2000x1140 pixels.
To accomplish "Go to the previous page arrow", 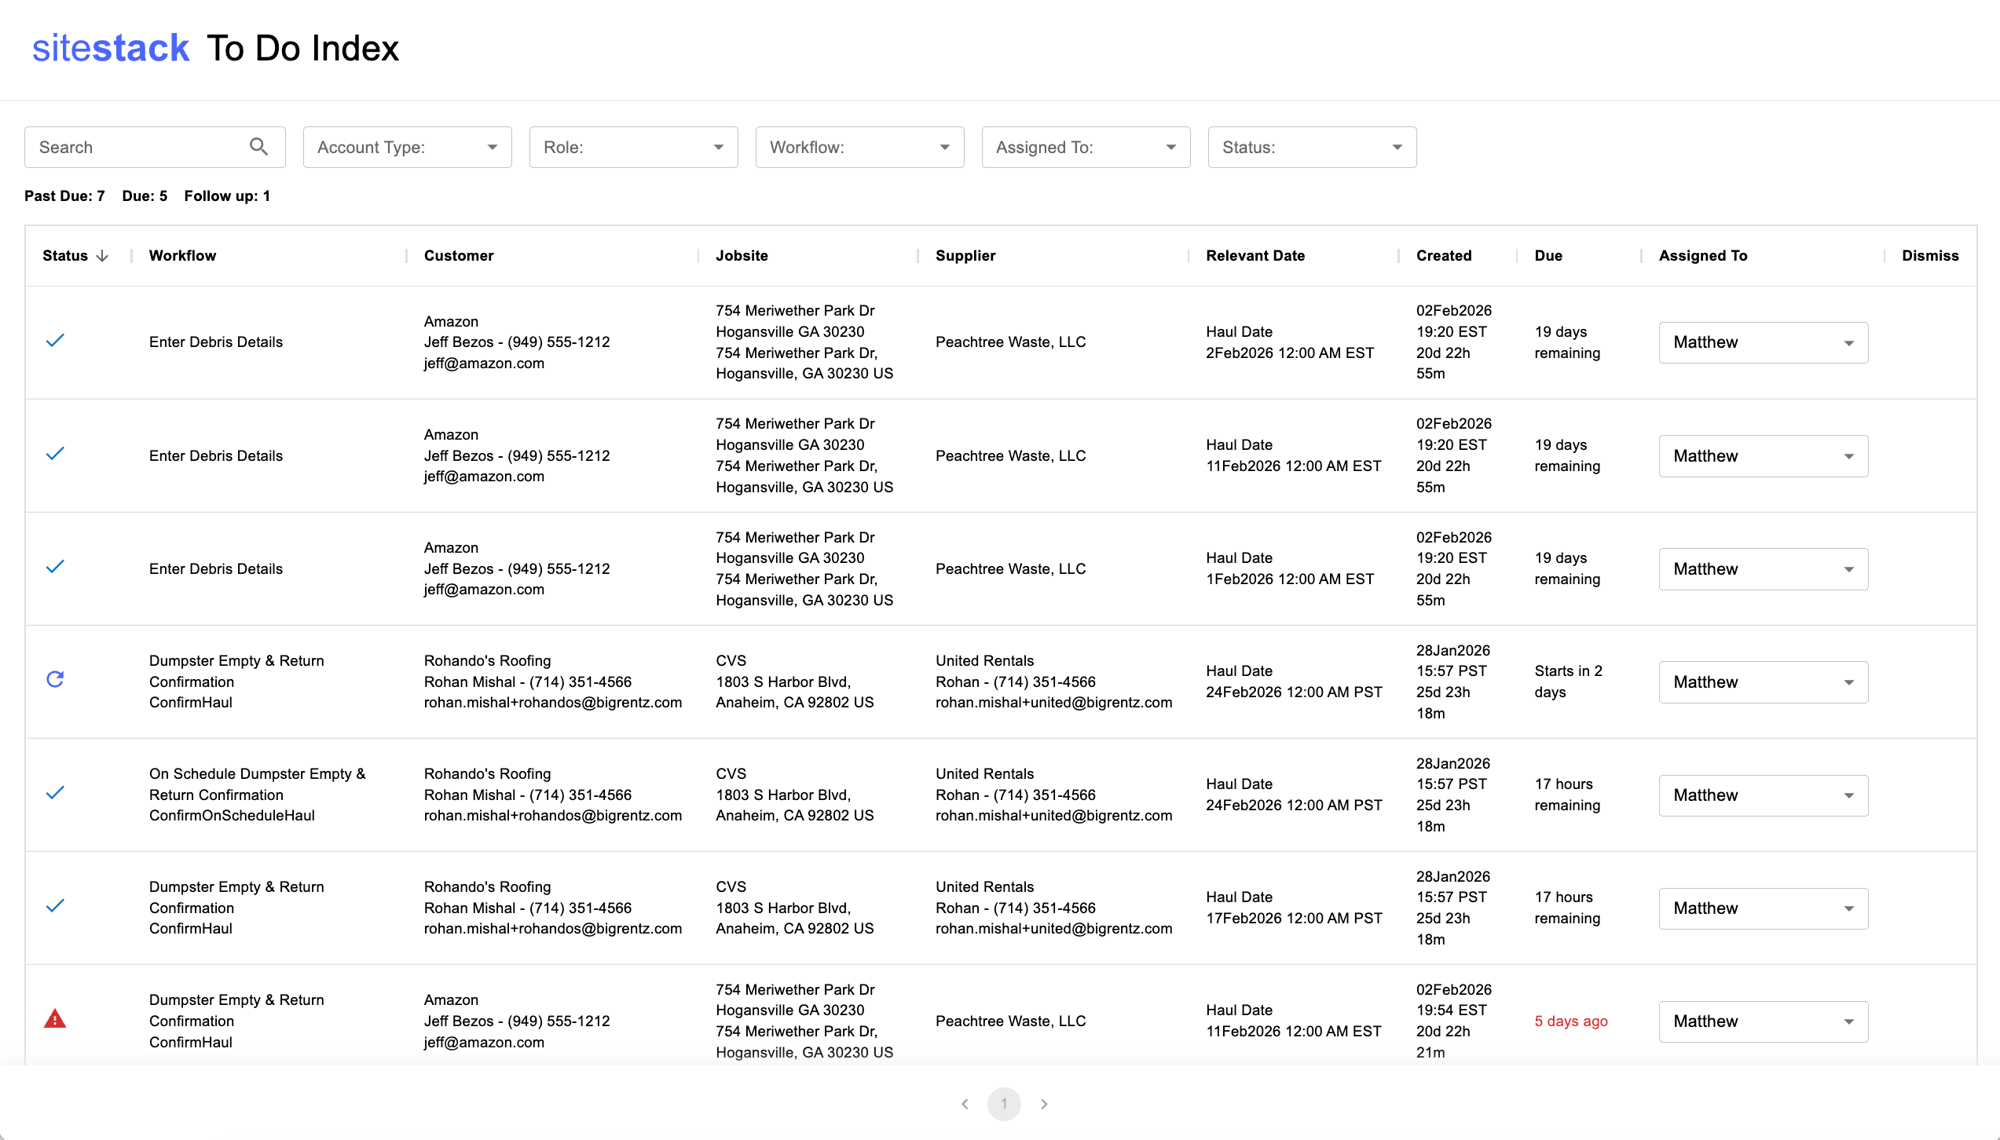I will coord(965,1104).
